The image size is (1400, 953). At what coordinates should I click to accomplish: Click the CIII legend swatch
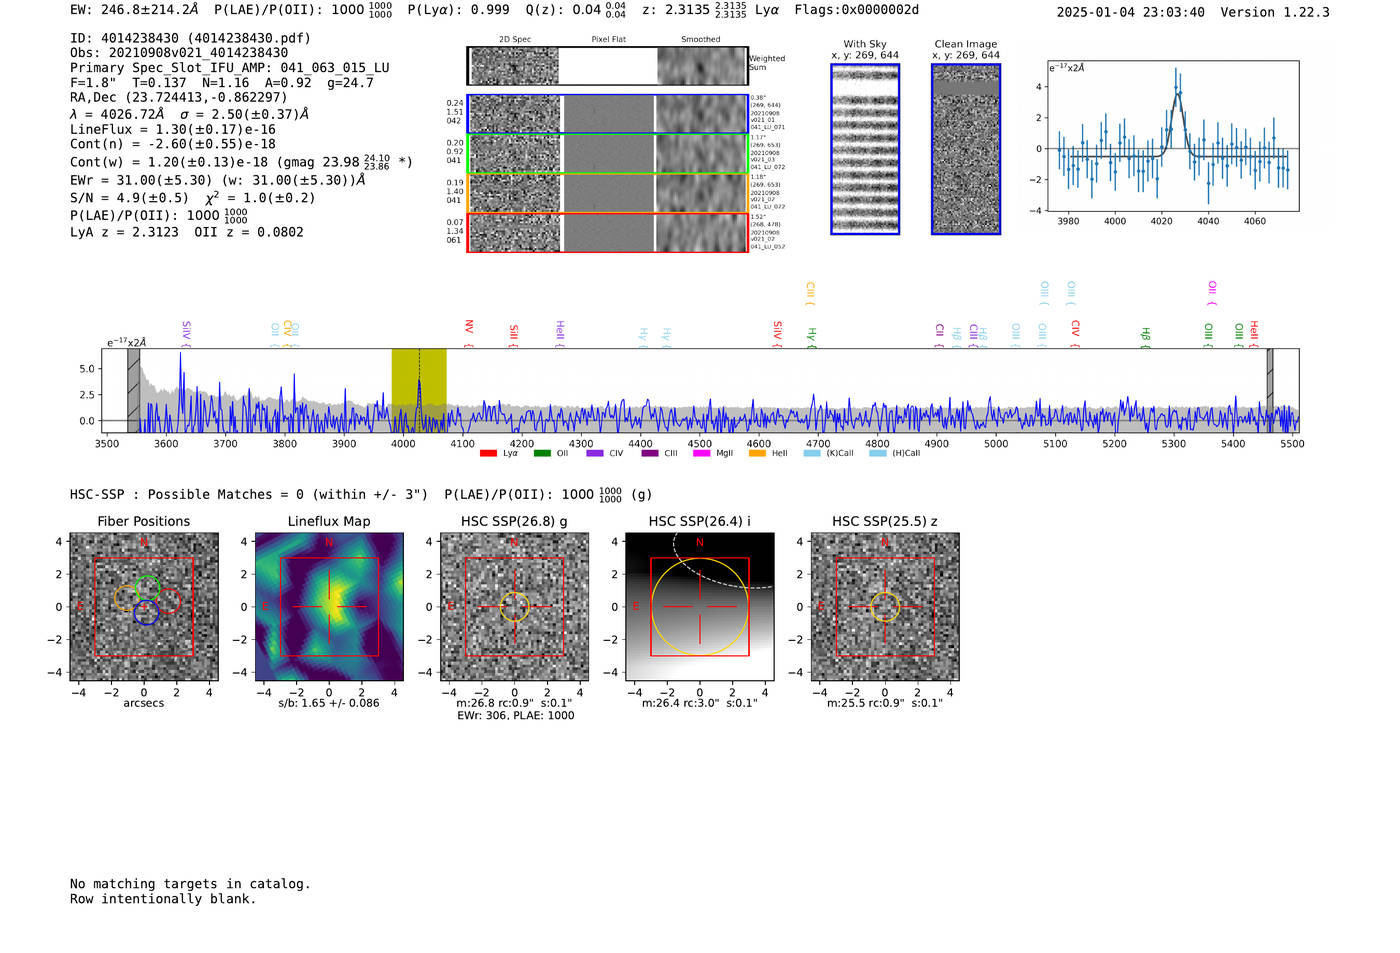pyautogui.click(x=650, y=453)
